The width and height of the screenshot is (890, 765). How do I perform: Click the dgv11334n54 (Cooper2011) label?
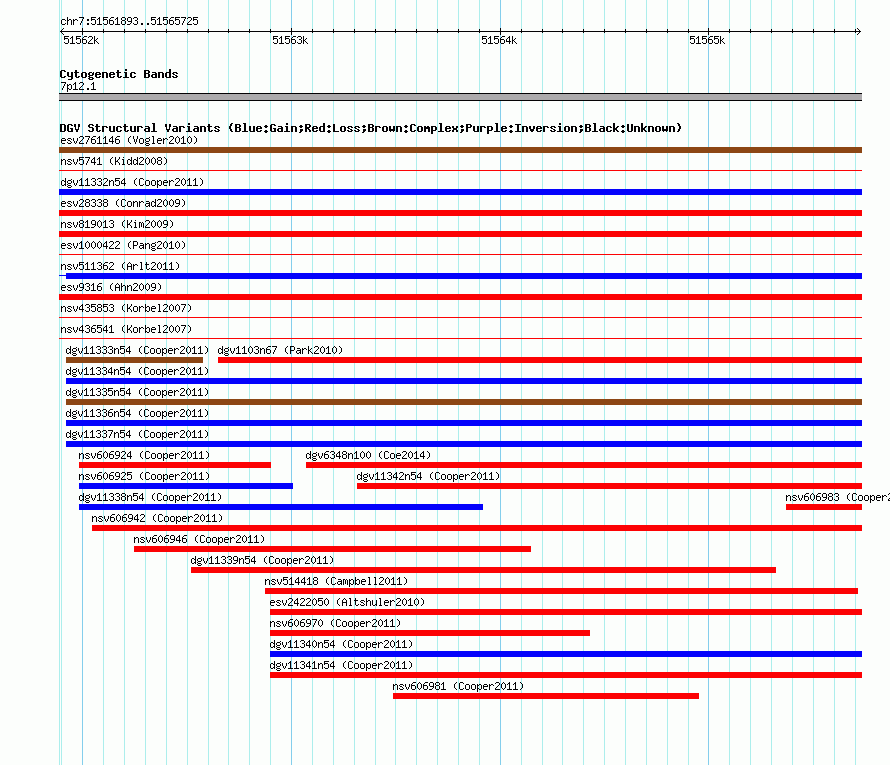click(x=137, y=371)
